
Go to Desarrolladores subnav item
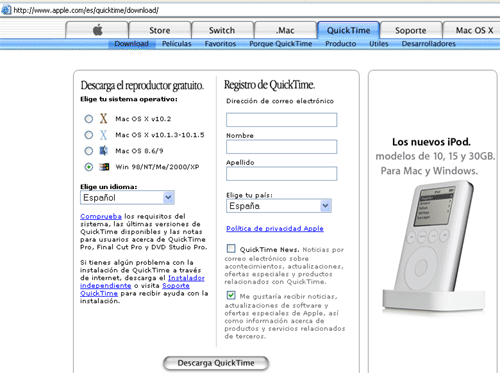(429, 44)
